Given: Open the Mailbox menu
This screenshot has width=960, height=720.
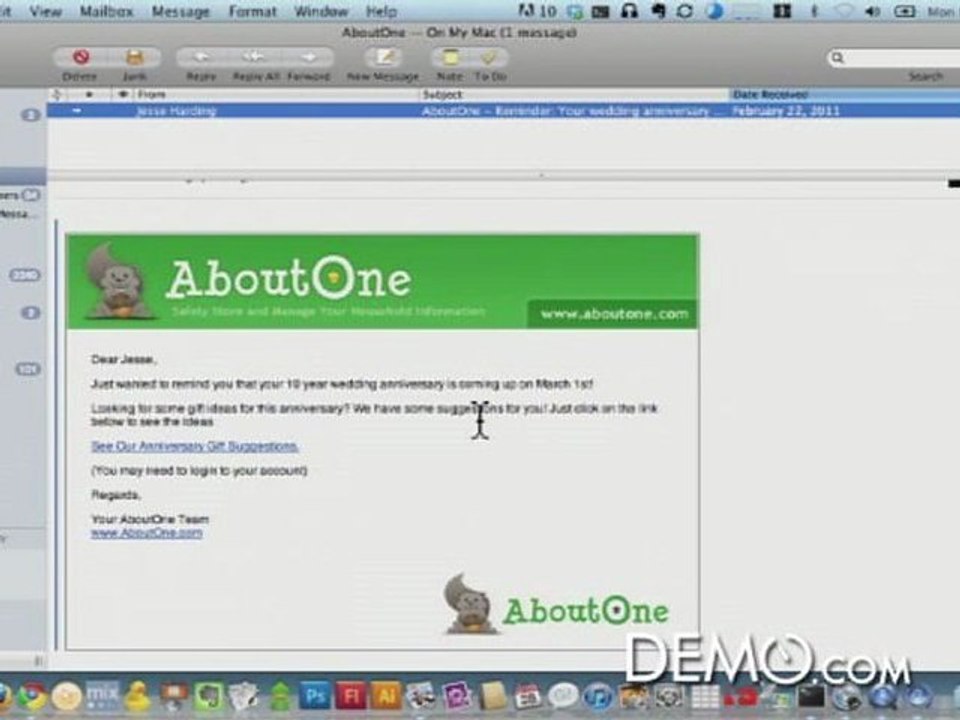Looking at the screenshot, I should point(106,11).
